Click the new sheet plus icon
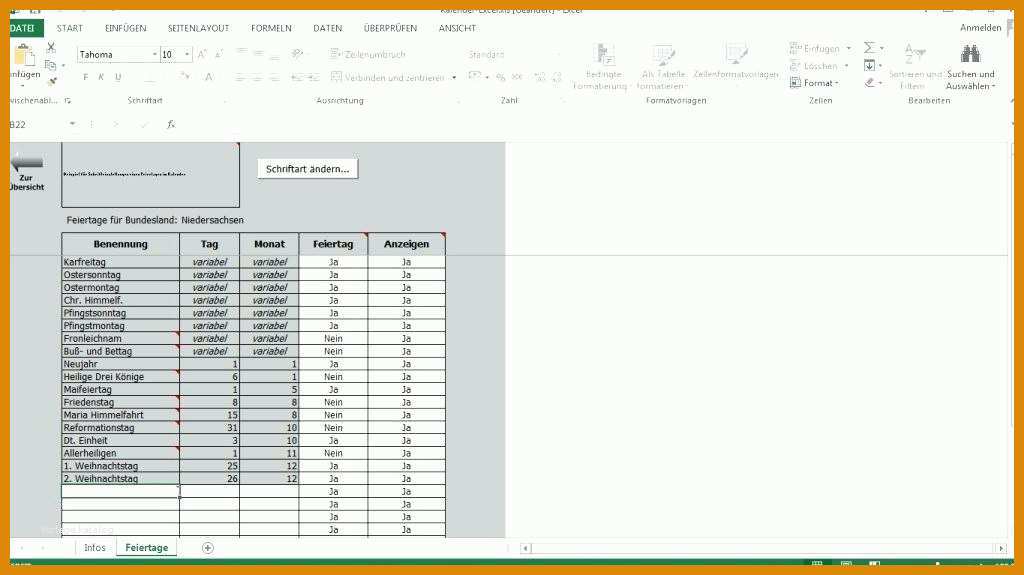The image size is (1024, 575). click(208, 548)
